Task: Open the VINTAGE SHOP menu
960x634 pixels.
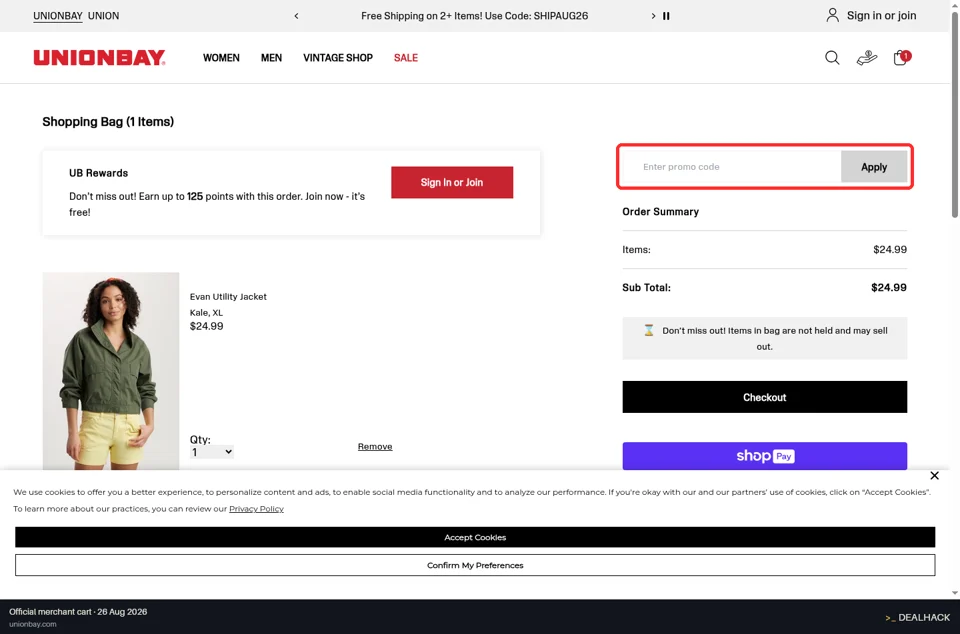Action: pos(338,58)
